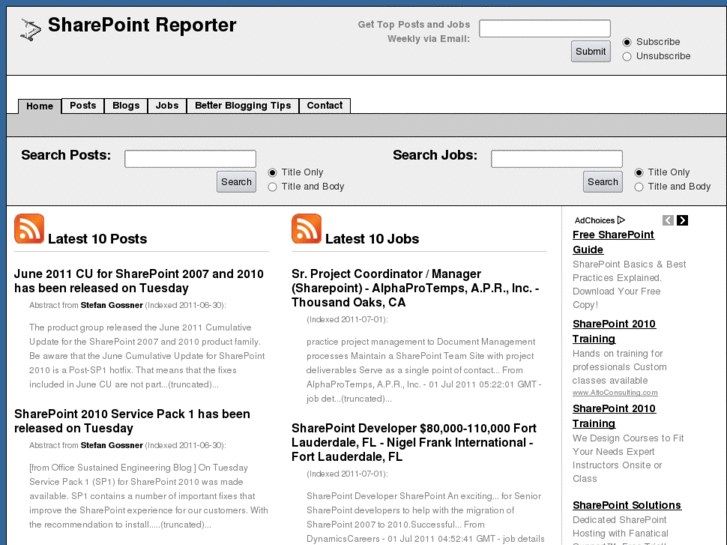The height and width of the screenshot is (545, 727).
Task: Click the Search button for jobs
Action: [x=603, y=182]
